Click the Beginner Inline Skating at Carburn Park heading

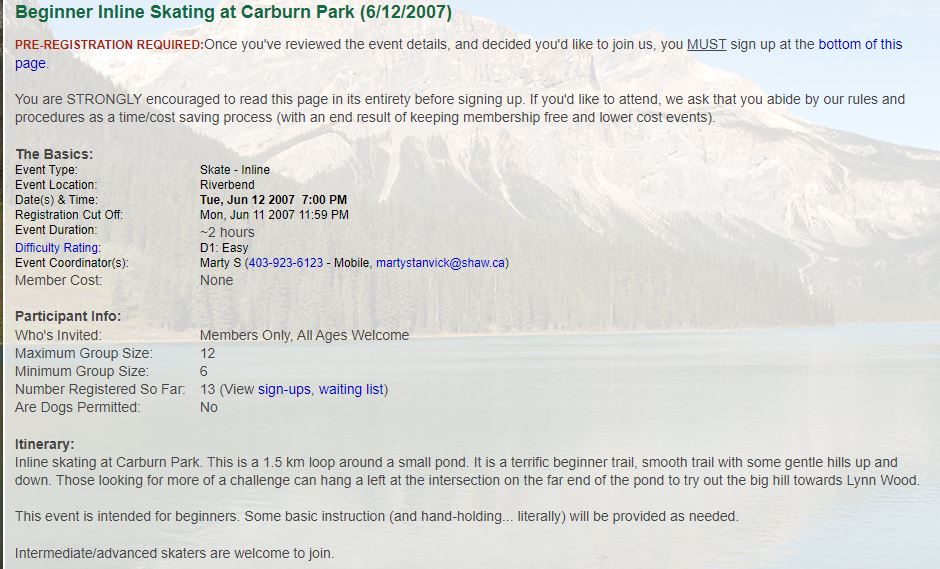point(233,12)
